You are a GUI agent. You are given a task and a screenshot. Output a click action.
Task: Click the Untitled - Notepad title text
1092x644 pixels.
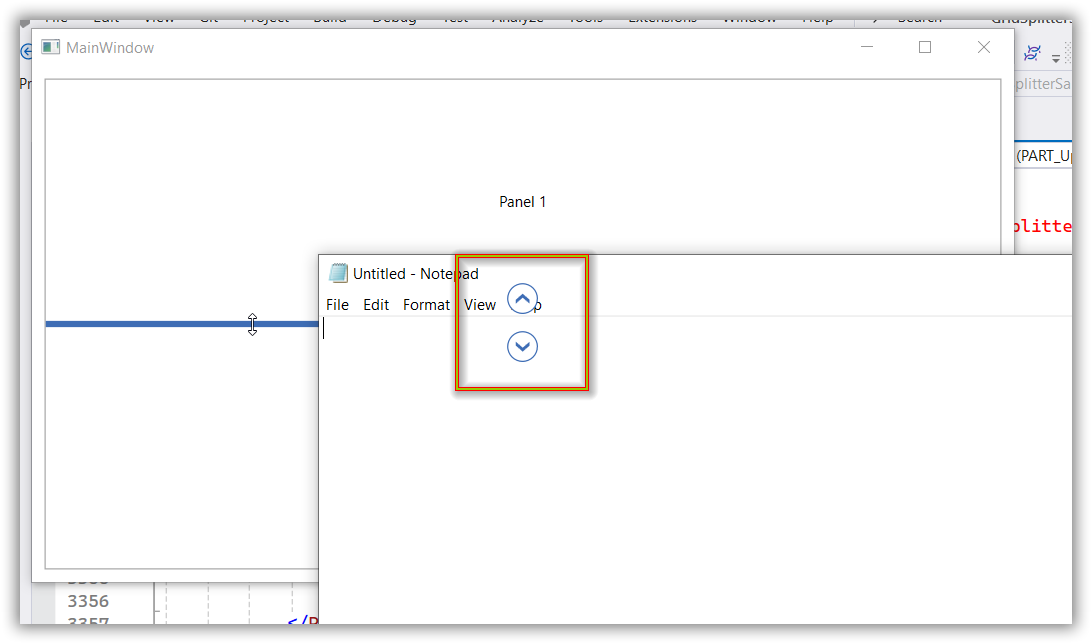pyautogui.click(x=415, y=274)
